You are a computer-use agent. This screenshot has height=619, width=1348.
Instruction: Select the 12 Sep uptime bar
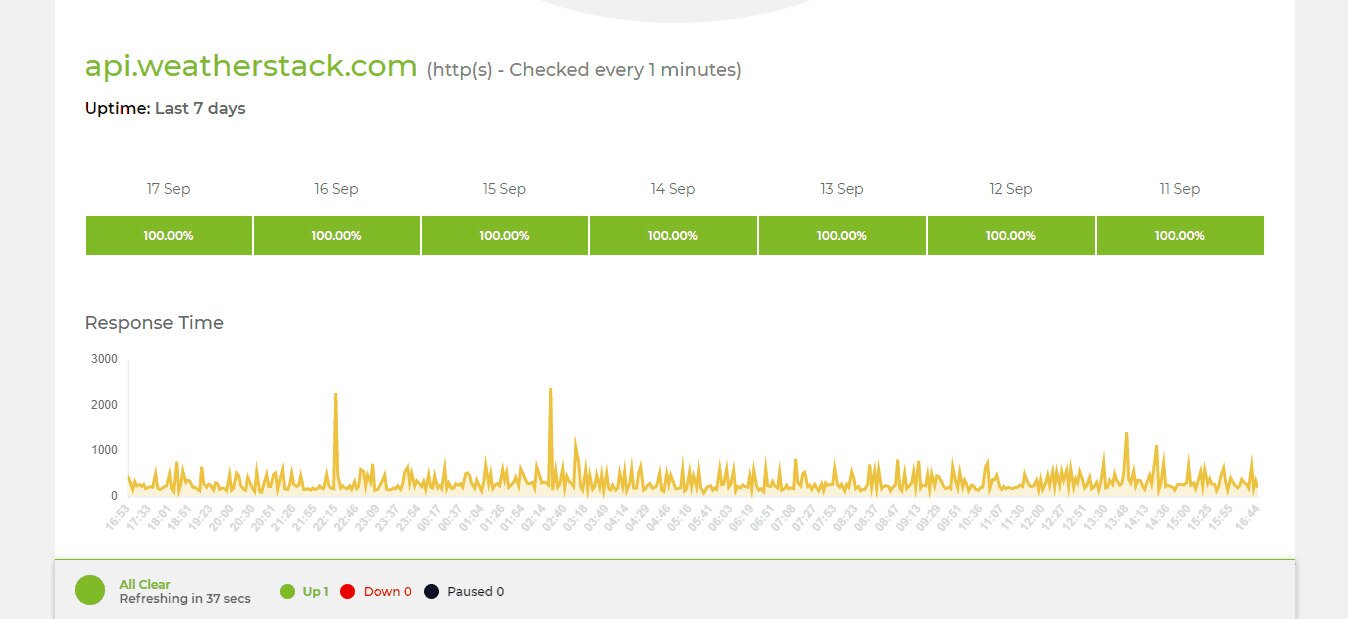1011,236
